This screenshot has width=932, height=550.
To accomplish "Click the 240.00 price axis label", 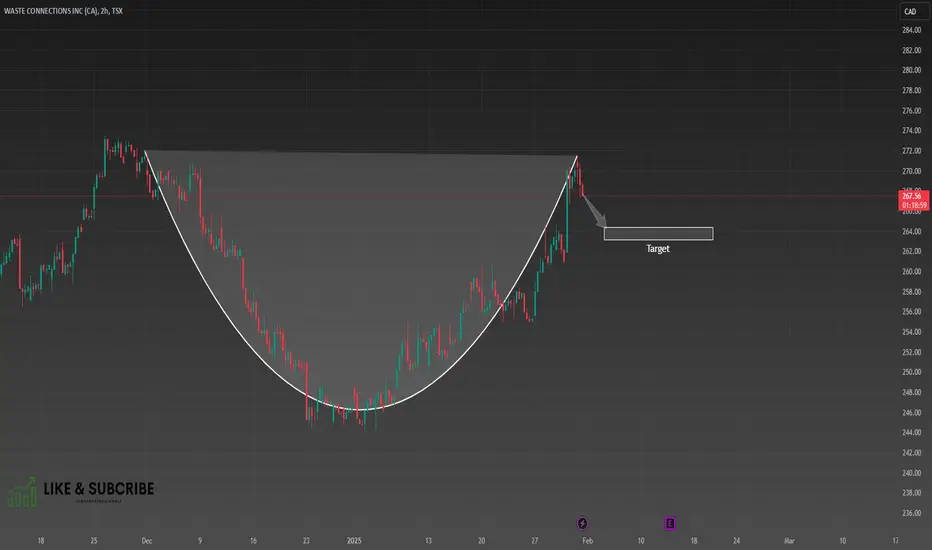I will coord(911,473).
